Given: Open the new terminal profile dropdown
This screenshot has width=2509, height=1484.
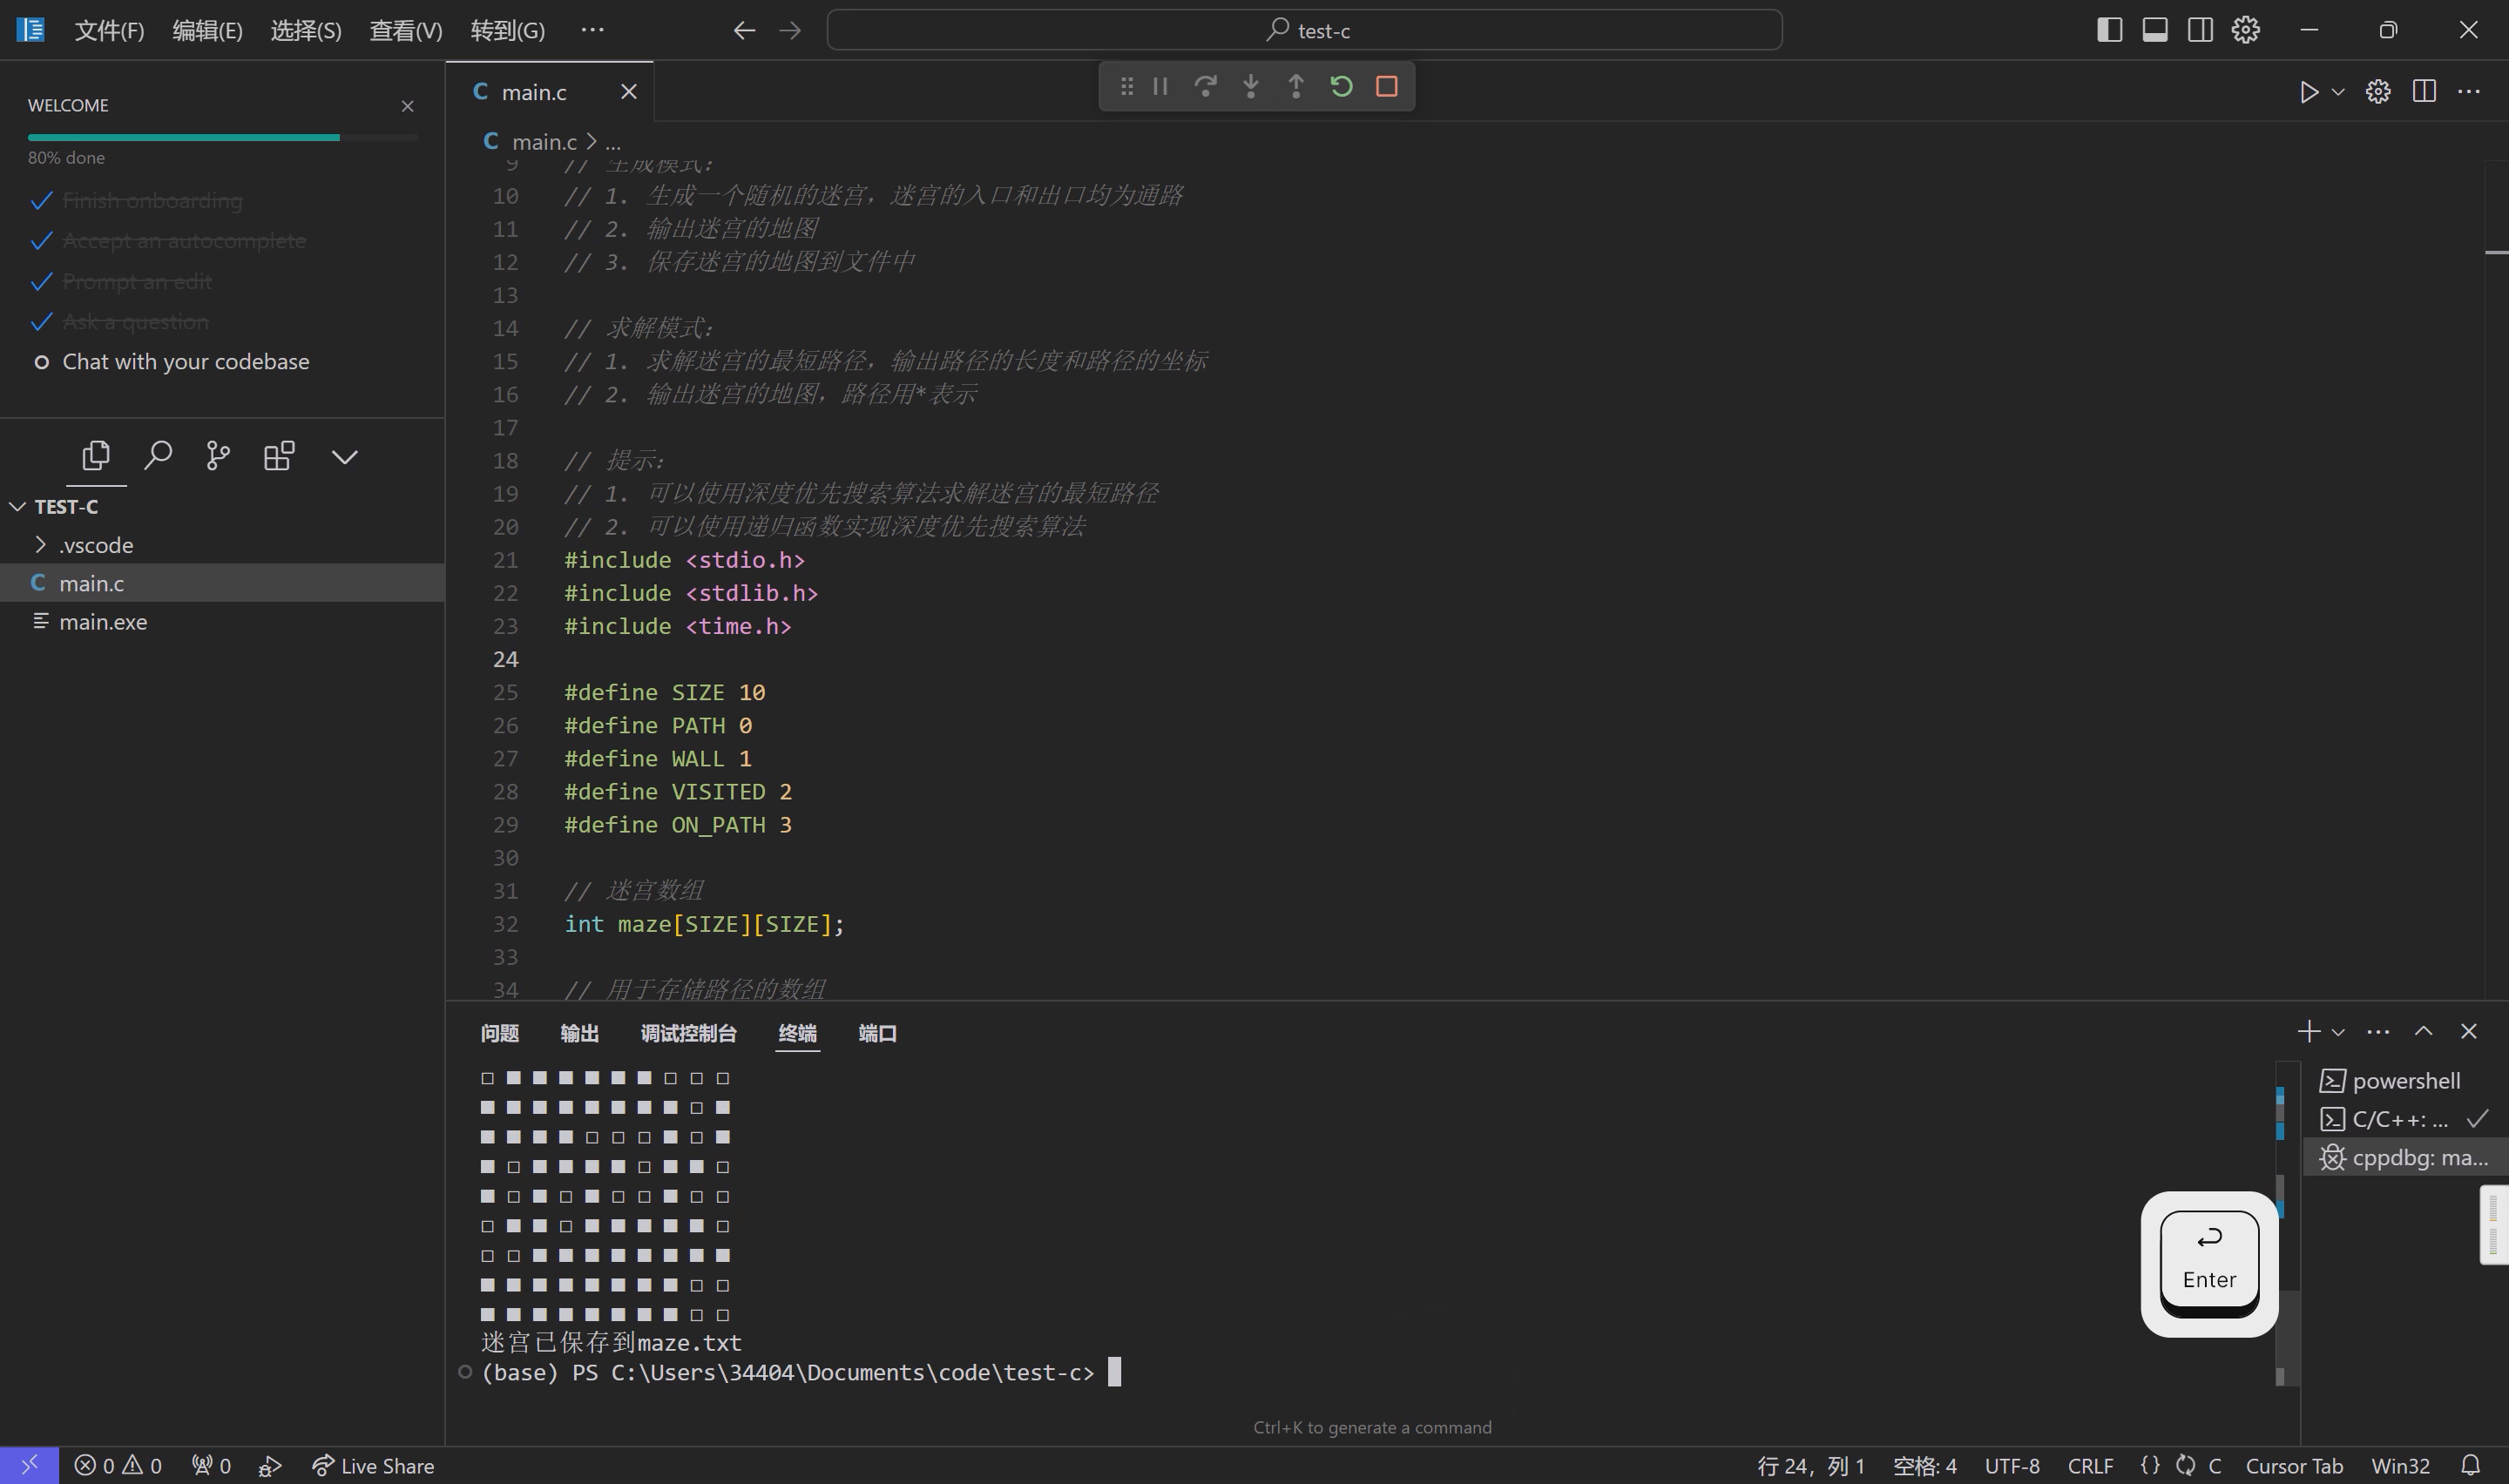Looking at the screenshot, I should coord(2338,1032).
